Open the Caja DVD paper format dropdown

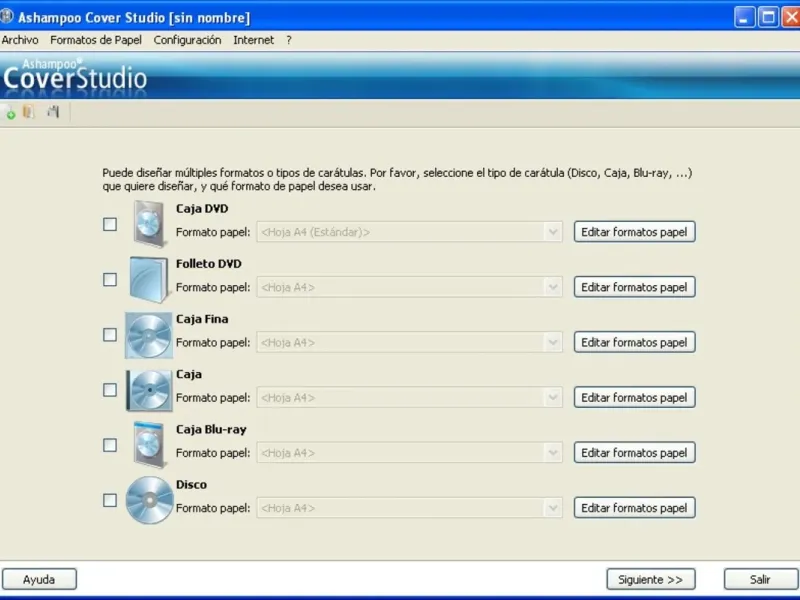pyautogui.click(x=409, y=232)
